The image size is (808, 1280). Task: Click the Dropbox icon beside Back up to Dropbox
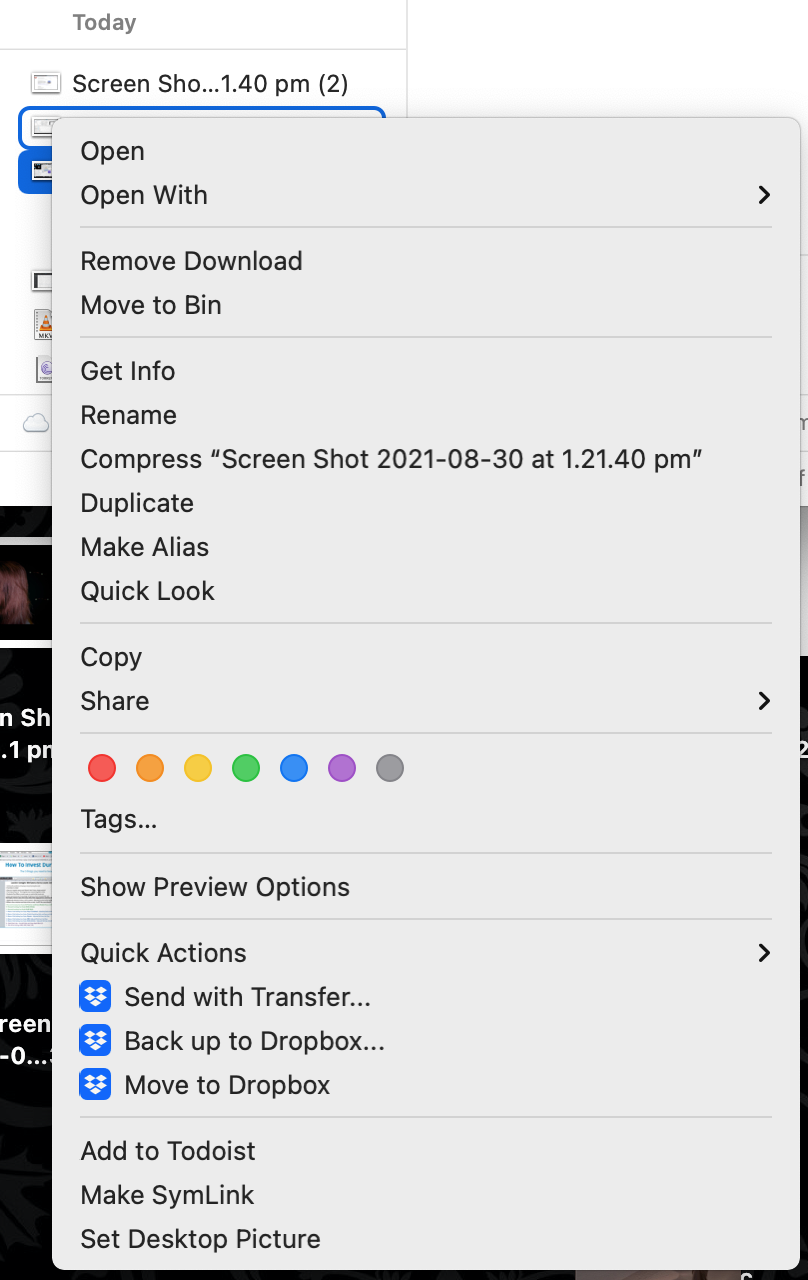95,1041
